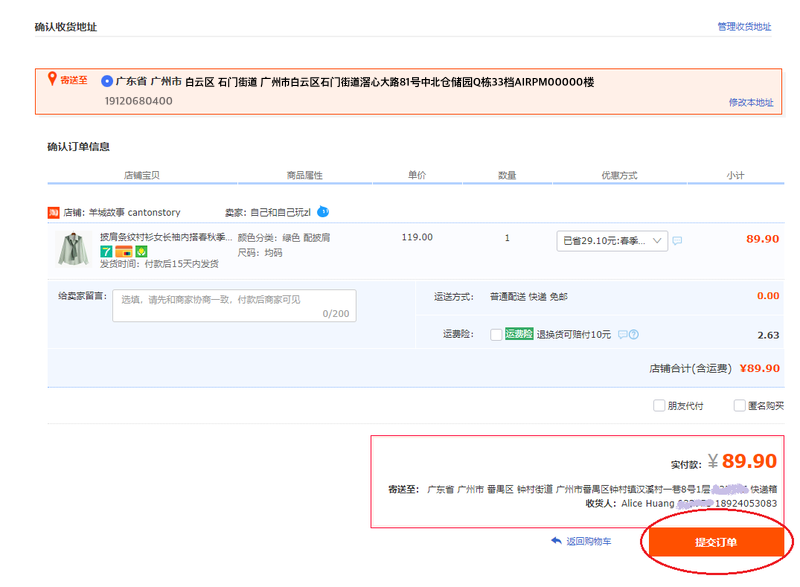Click the 给卖家留言 message input field
This screenshot has height=587, width=800.
click(x=234, y=305)
